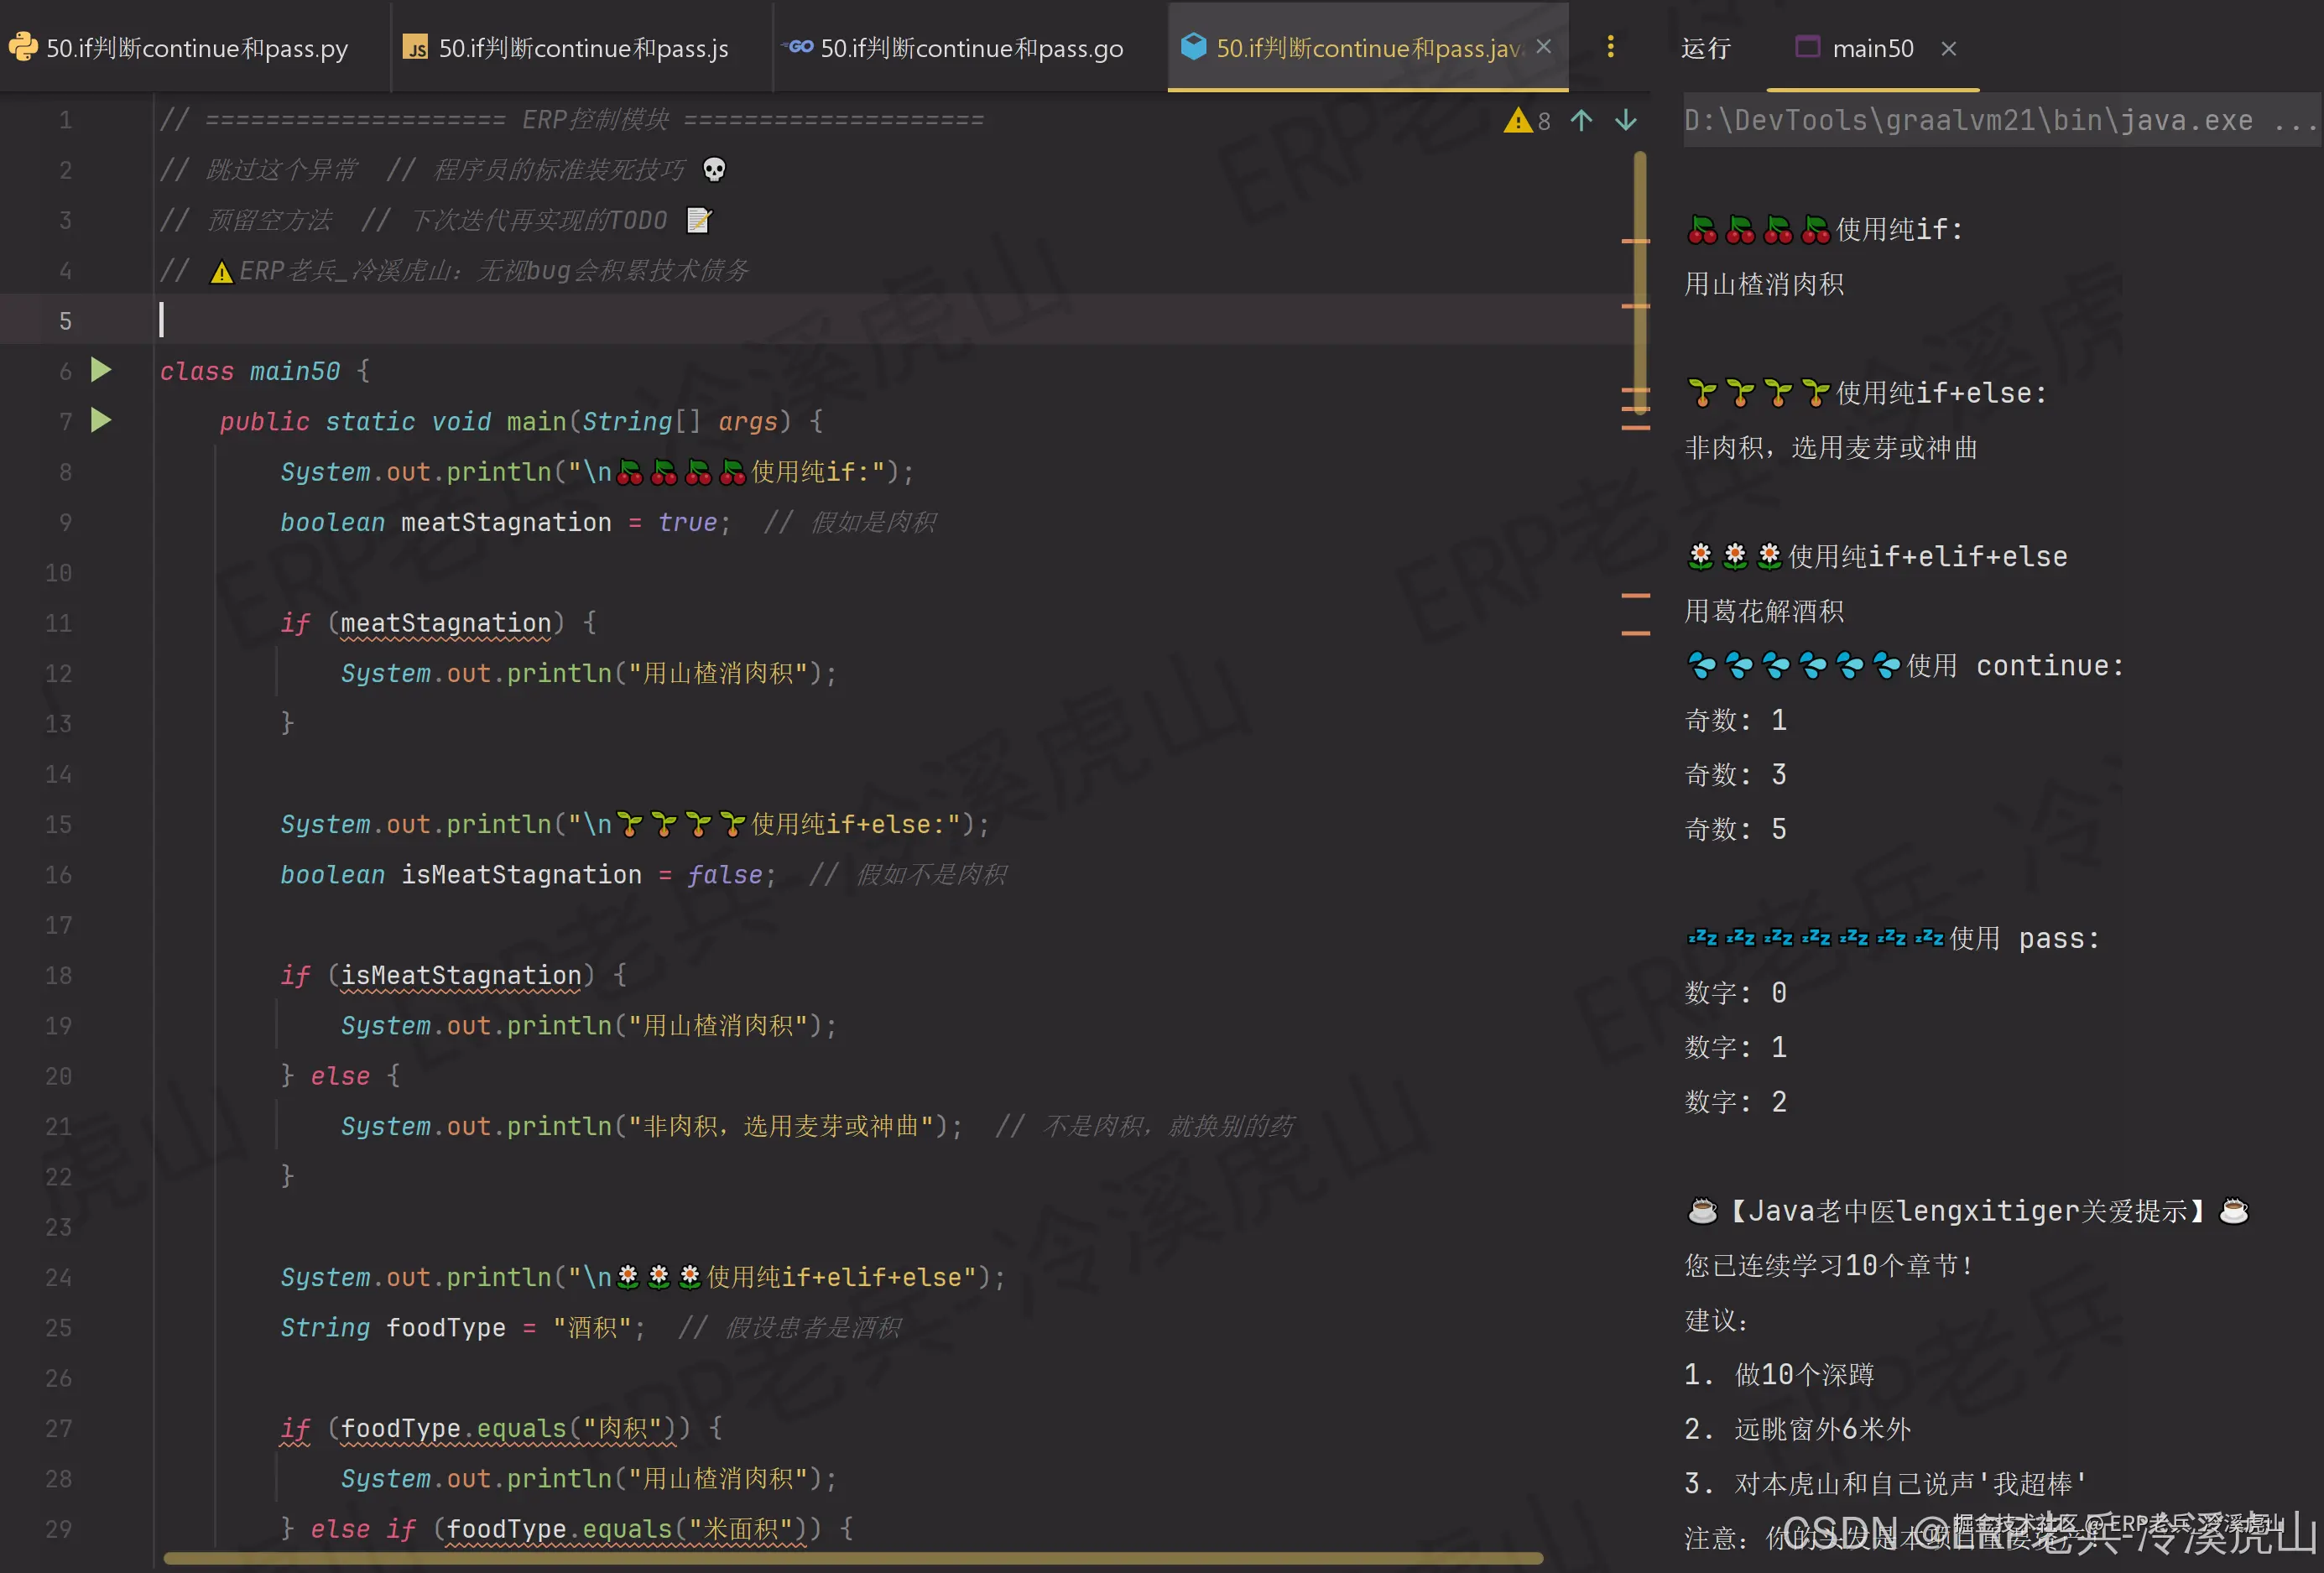Image resolution: width=2324 pixels, height=1573 pixels.
Task: Close the Java editor tab
Action: (1544, 46)
